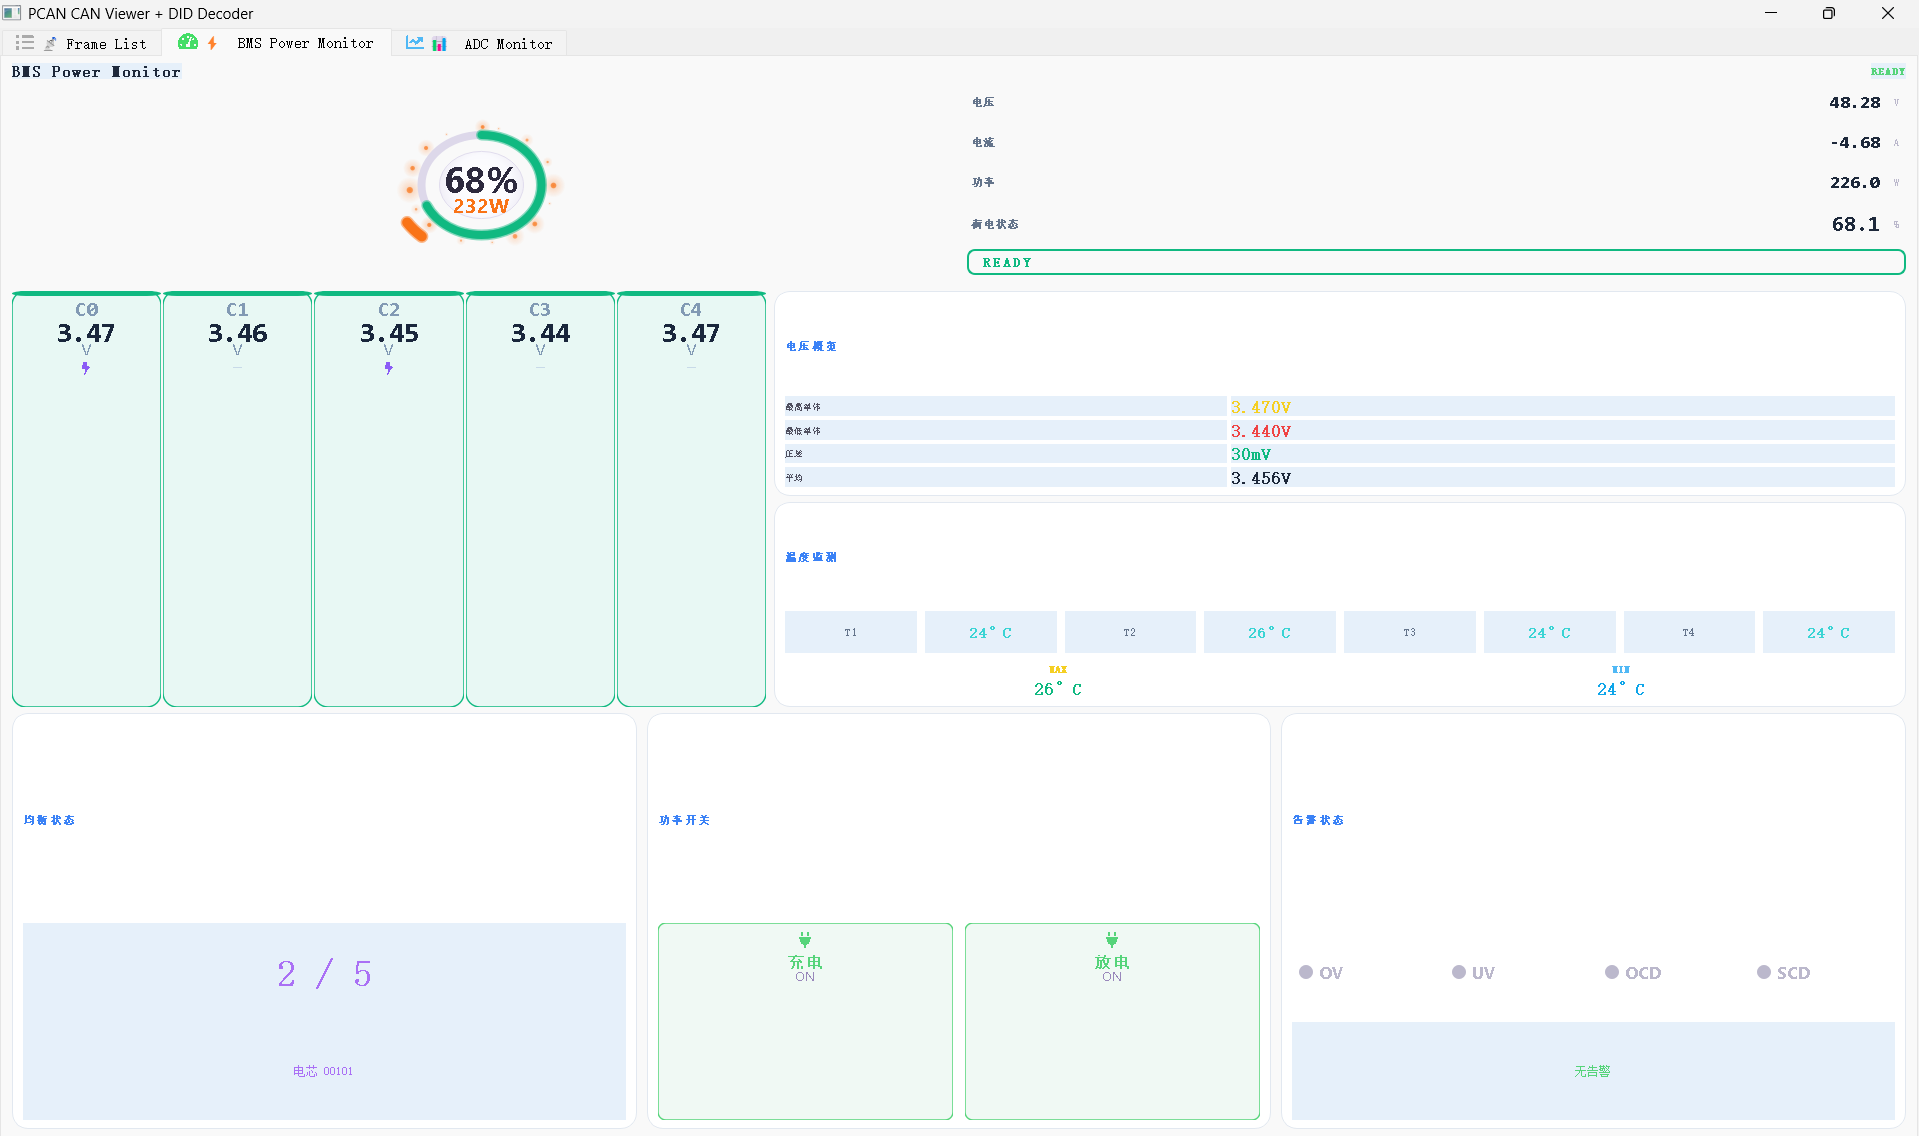Click the OV alarm indicator
The height and width of the screenshot is (1136, 1919).
(1321, 973)
